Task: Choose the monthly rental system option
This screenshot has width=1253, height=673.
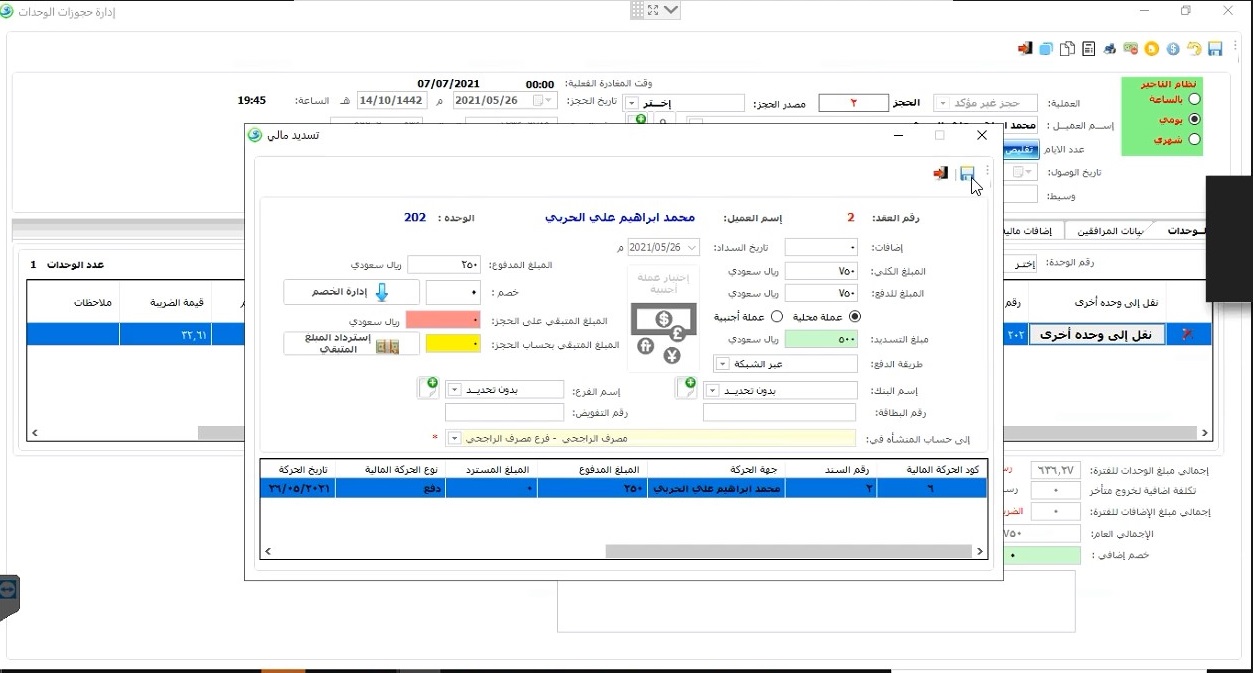Action: coord(1194,140)
